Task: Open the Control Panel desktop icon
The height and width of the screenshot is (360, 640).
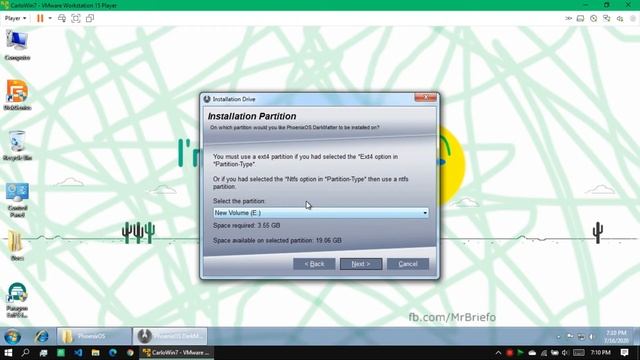Action: coord(17,200)
